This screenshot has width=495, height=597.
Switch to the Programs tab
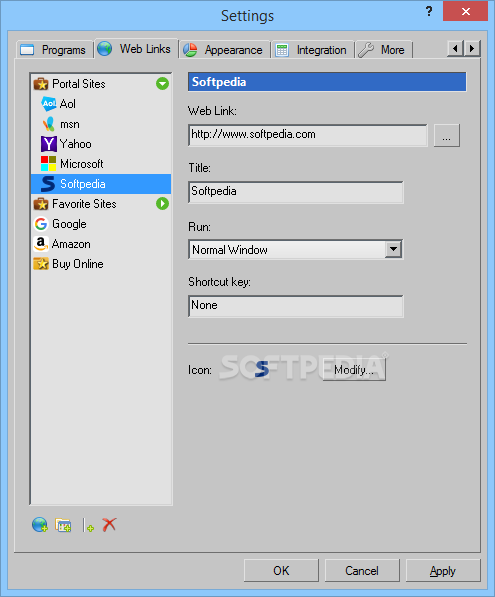(x=55, y=50)
